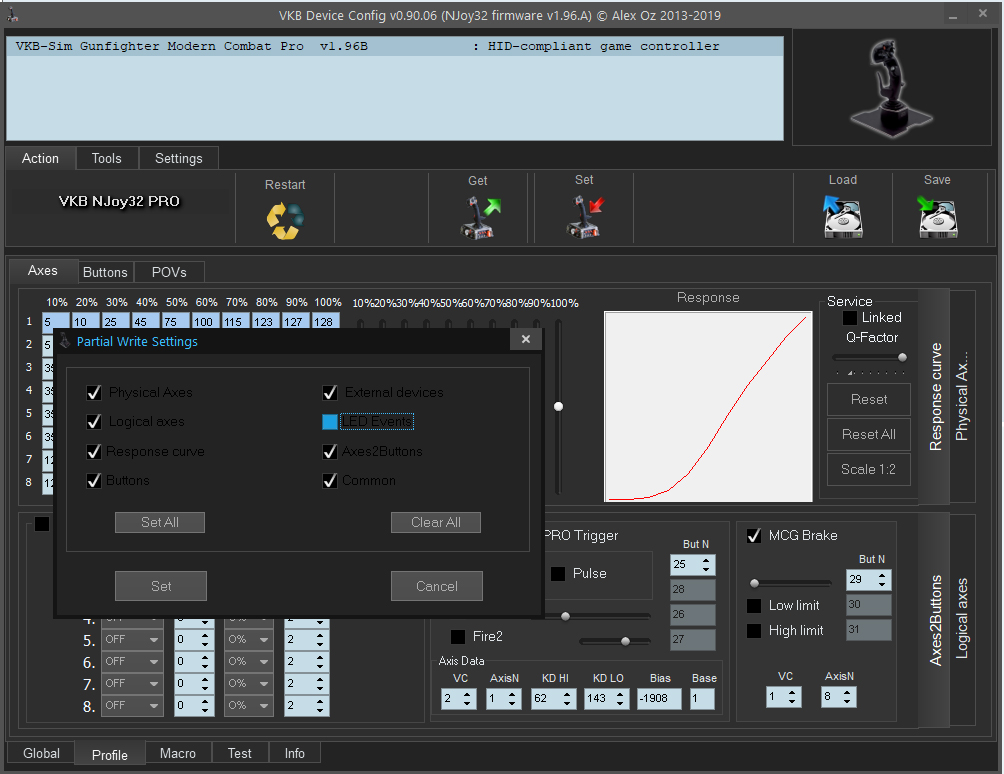
Task: Click the joystick image thumbnail
Action: (x=892, y=86)
